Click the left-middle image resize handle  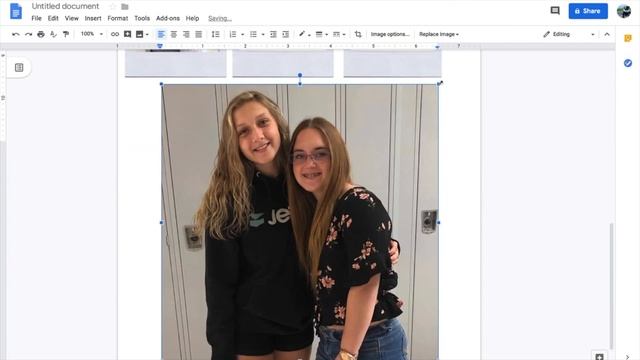(161, 222)
